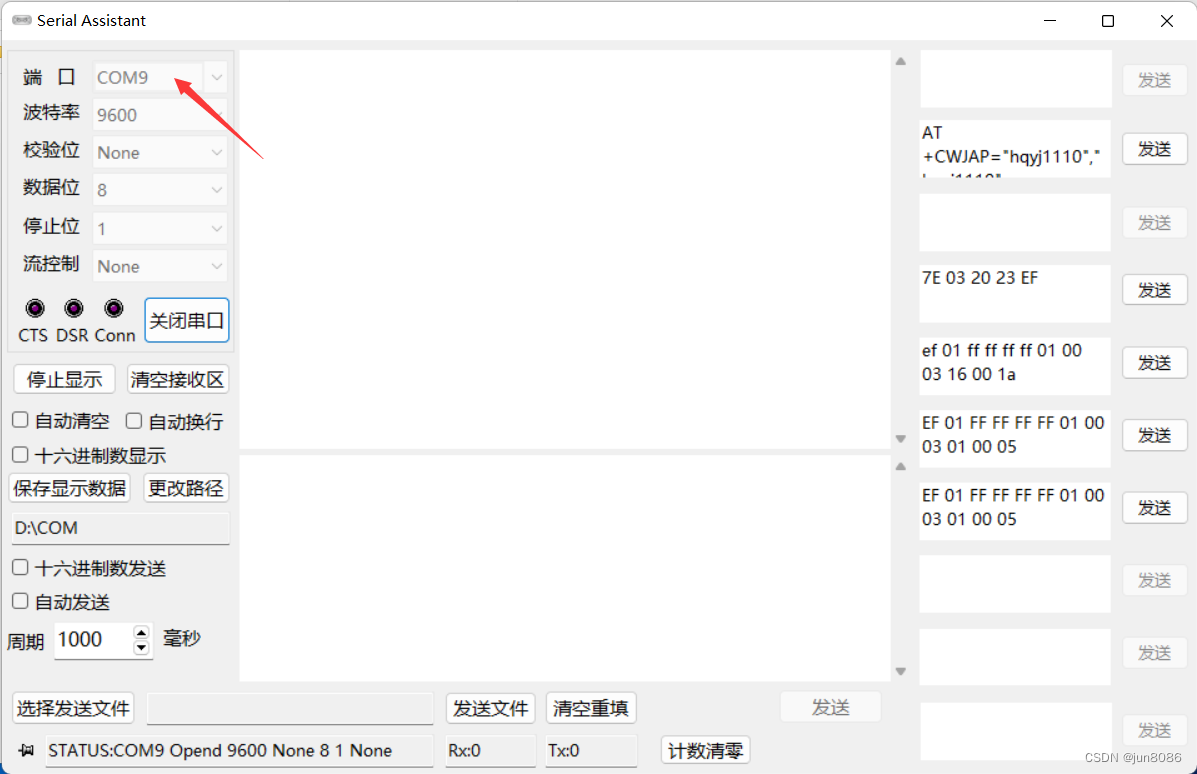Click the Rx:0 counter field
The image size is (1197, 774).
click(490, 750)
